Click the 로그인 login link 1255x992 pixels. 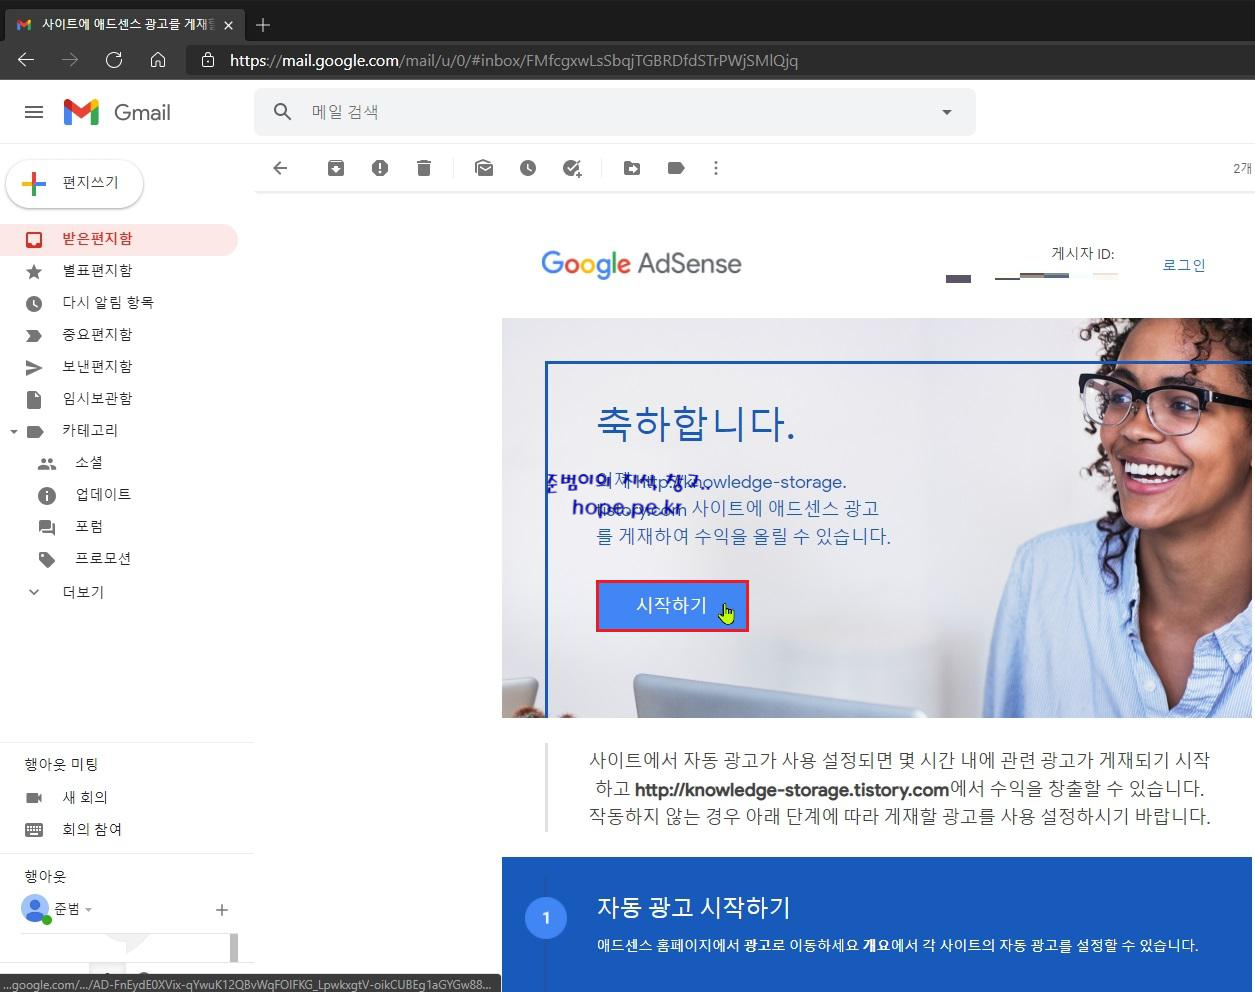point(1184,265)
